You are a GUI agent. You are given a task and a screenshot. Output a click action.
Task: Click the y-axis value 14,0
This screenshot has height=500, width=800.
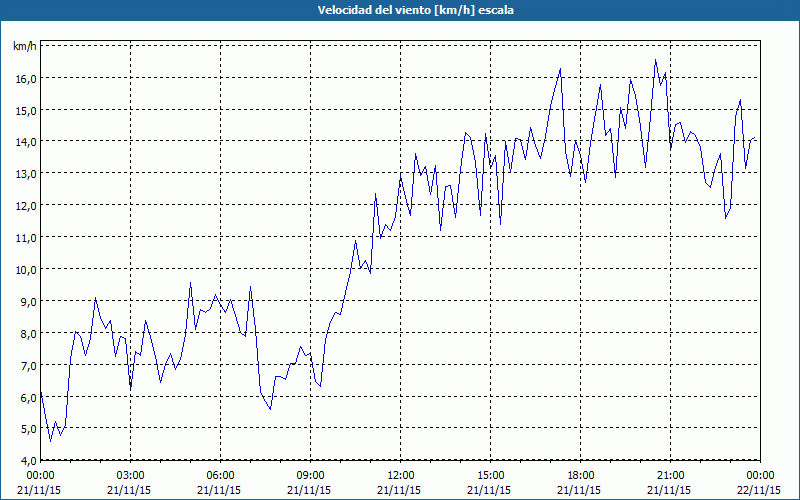tap(27, 142)
